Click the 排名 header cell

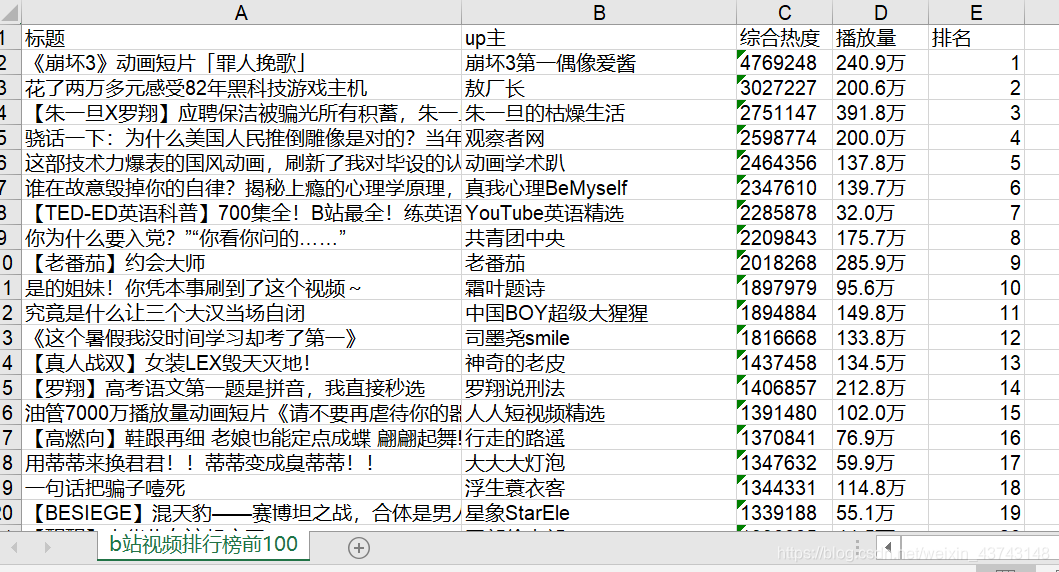pos(977,38)
